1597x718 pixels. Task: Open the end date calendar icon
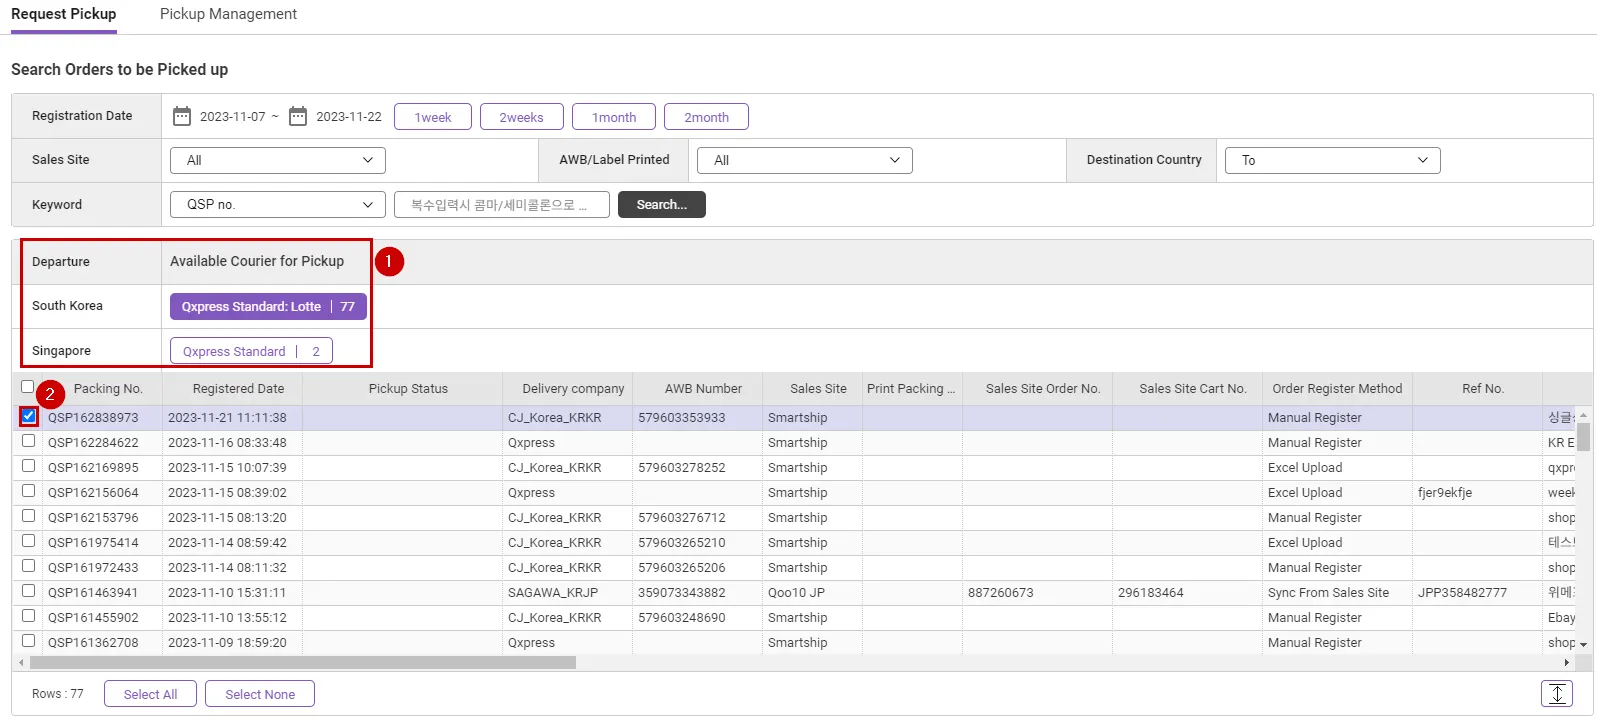click(298, 117)
